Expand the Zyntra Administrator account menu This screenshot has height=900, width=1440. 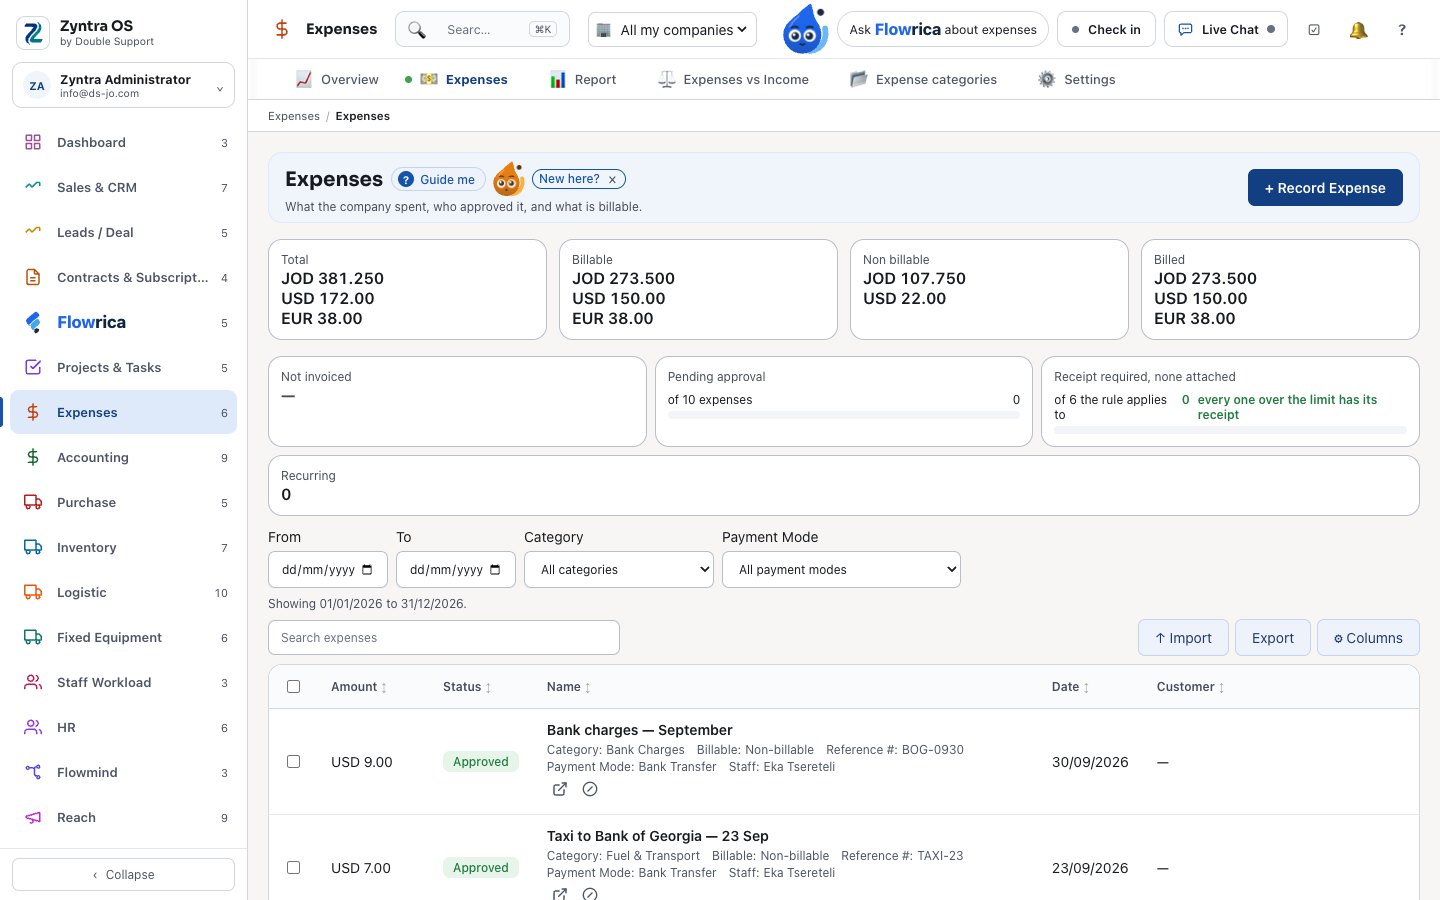tap(124, 85)
